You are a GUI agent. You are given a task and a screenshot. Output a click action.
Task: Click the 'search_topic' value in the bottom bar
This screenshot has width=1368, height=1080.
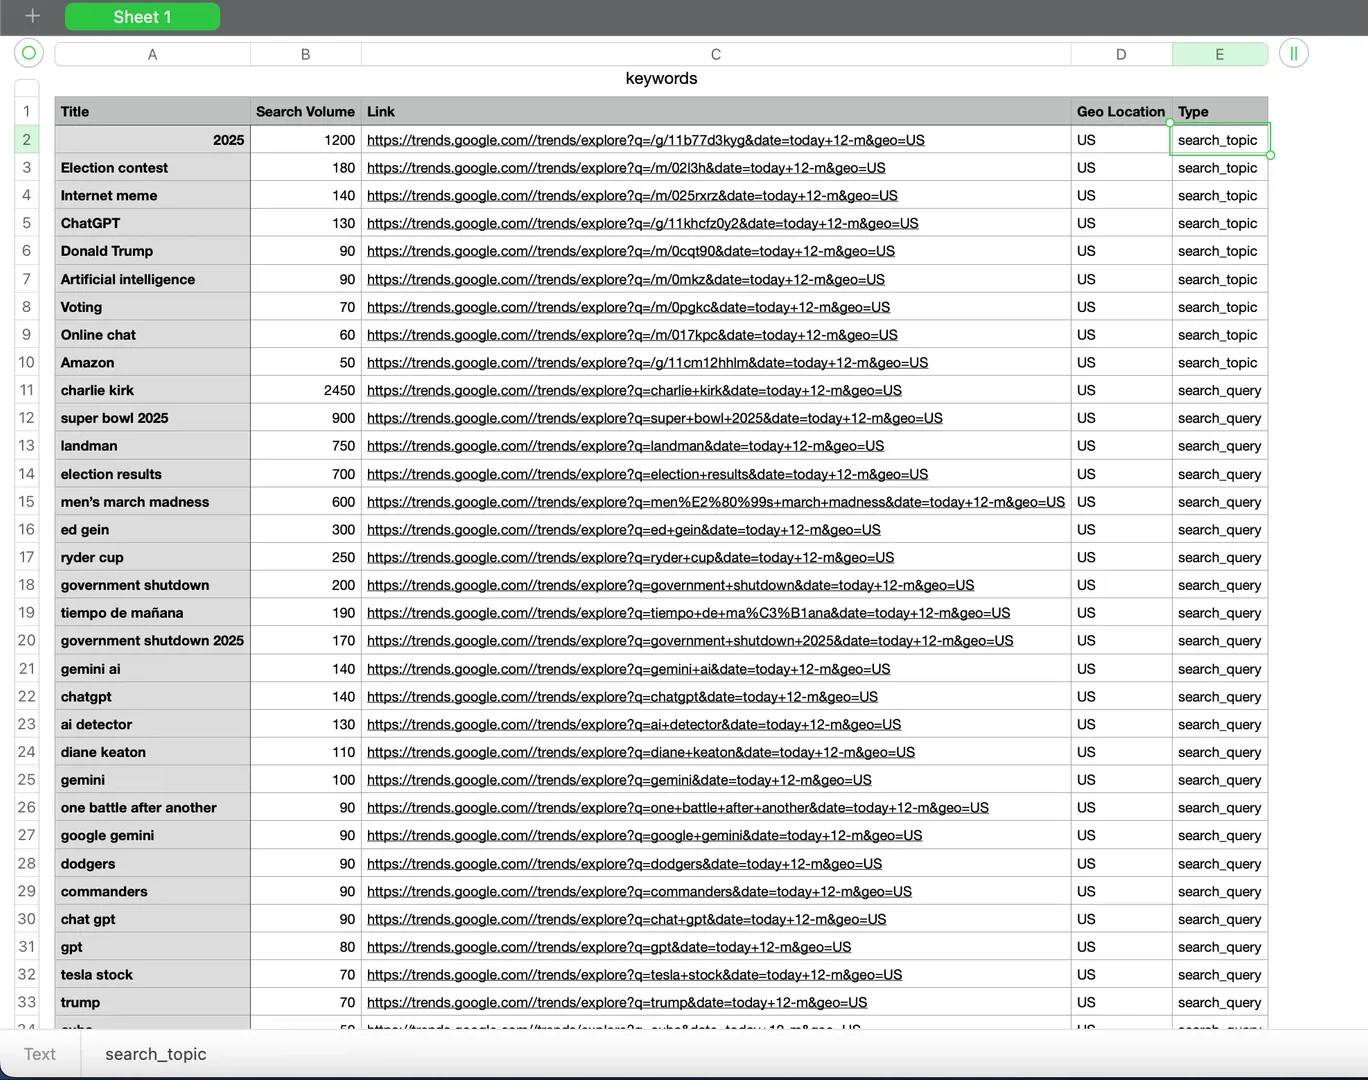coord(156,1054)
